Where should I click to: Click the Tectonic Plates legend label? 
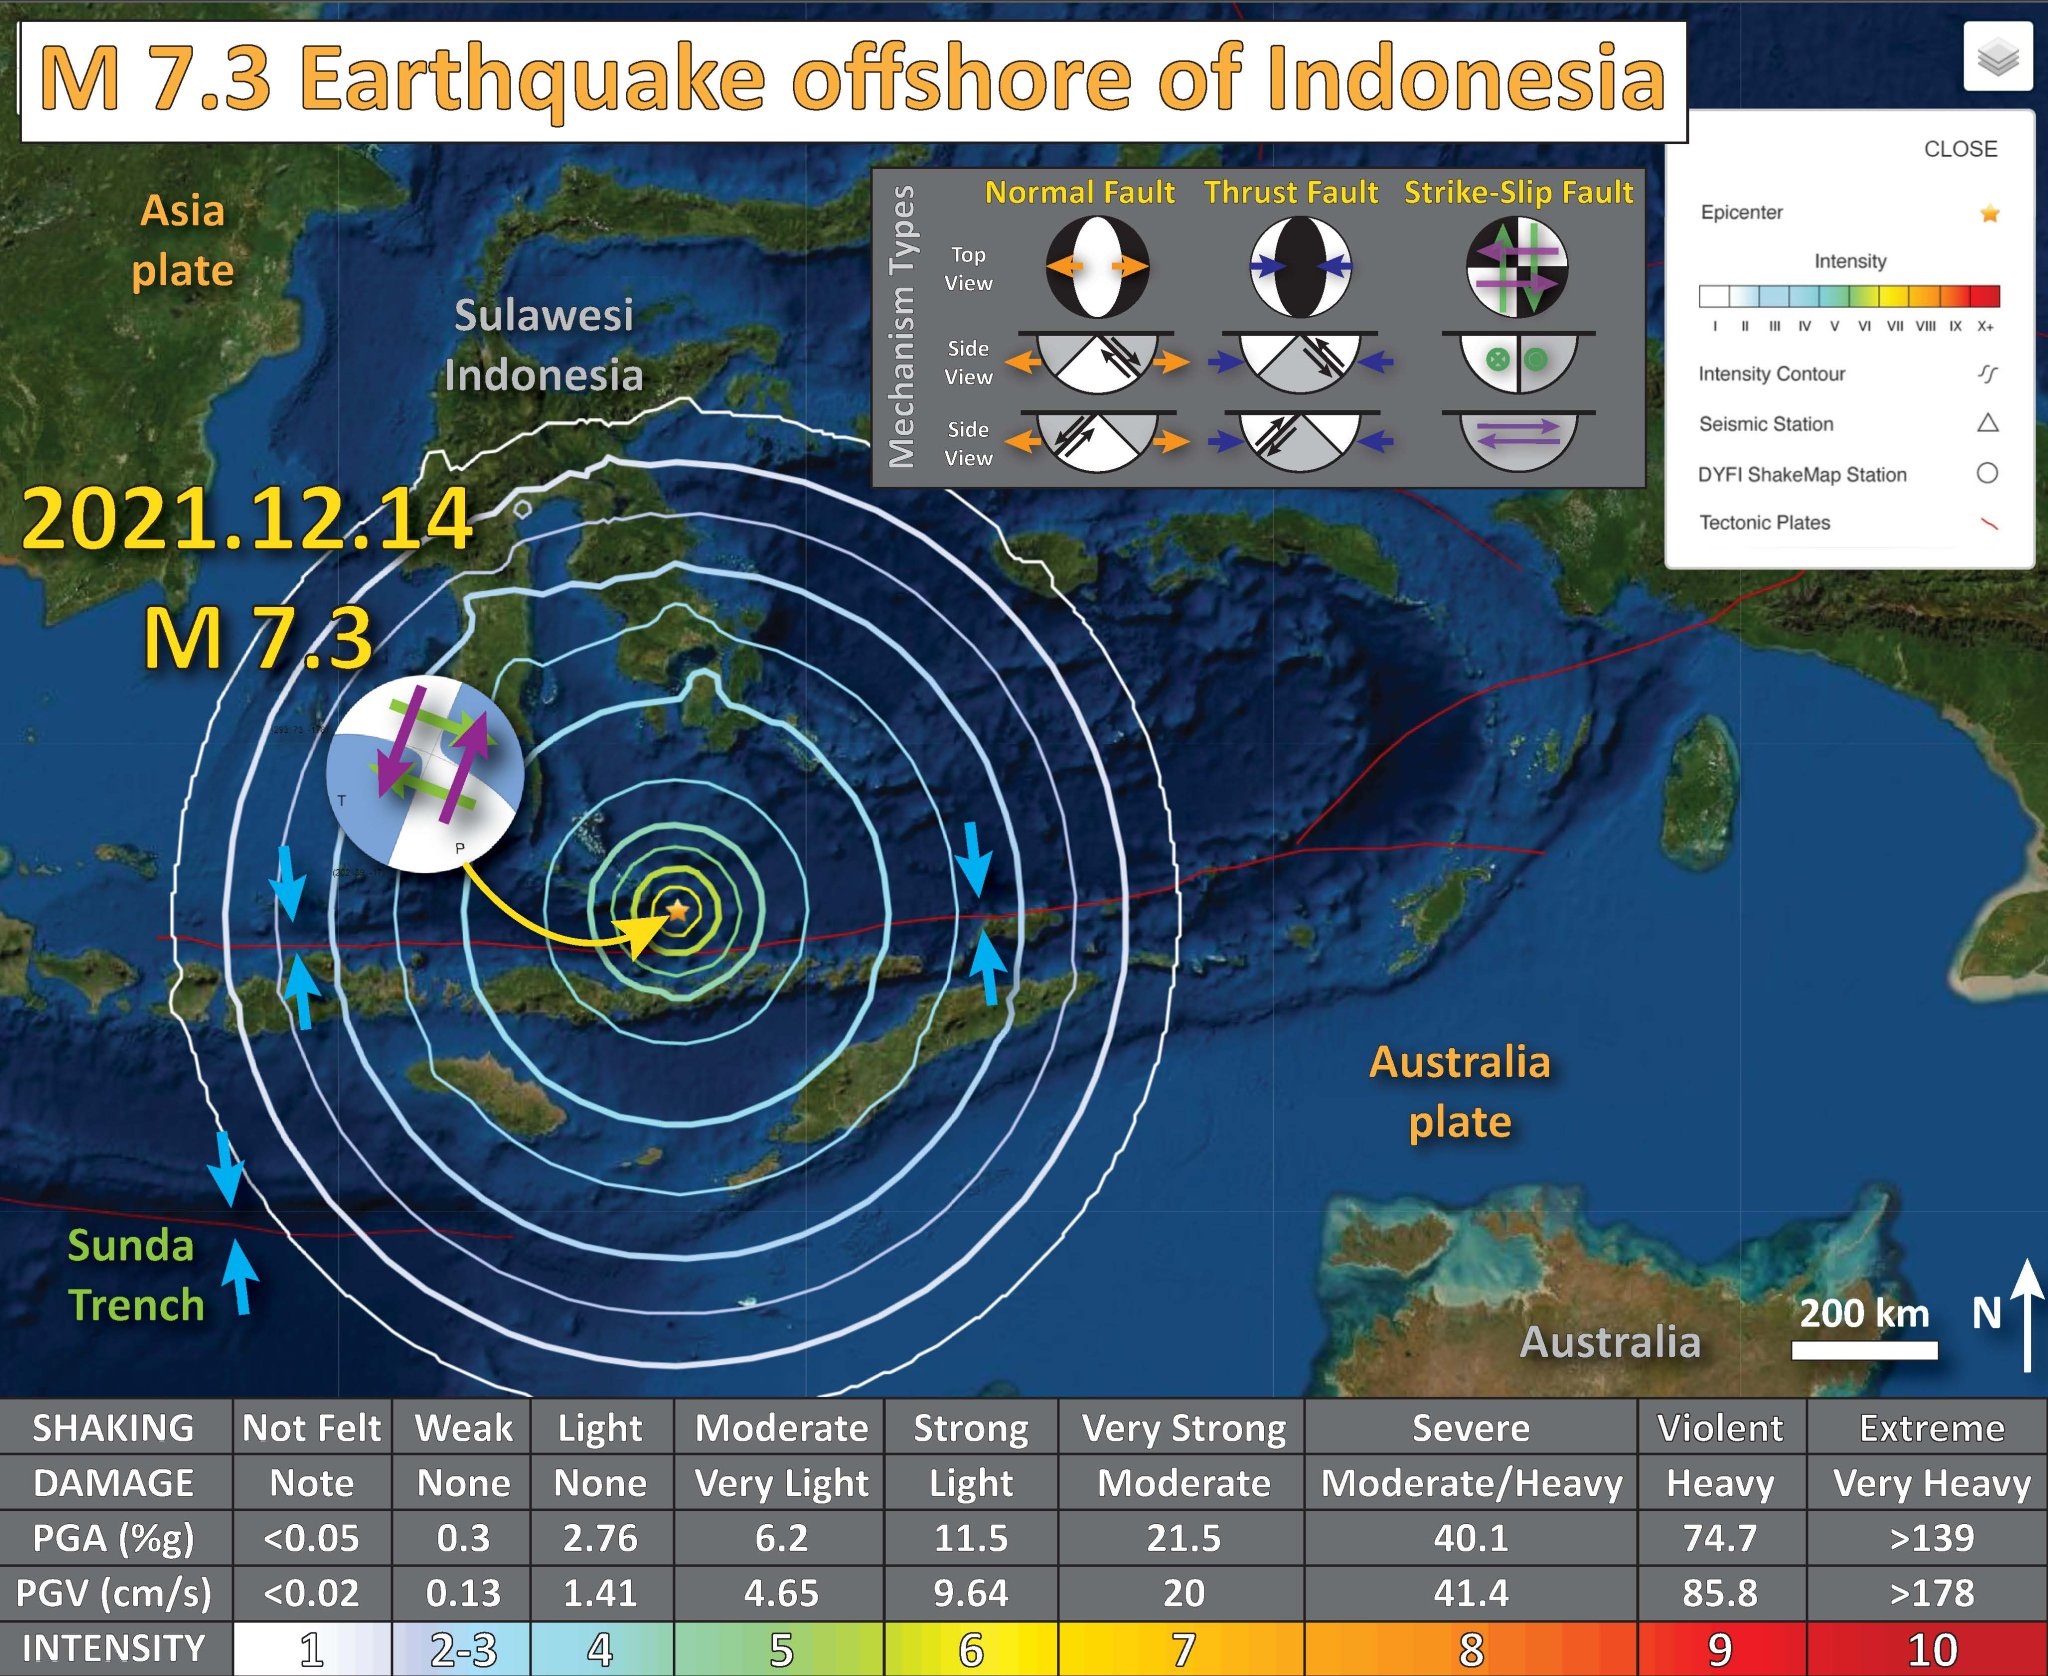1764,523
